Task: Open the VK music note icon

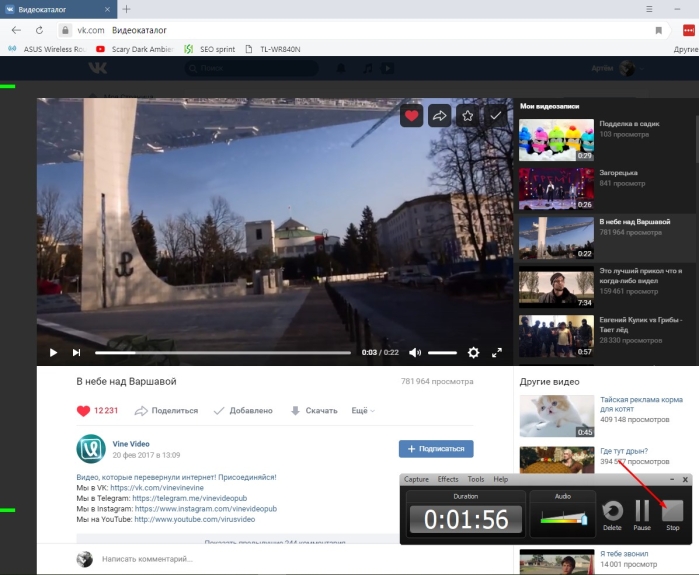Action: (x=367, y=68)
